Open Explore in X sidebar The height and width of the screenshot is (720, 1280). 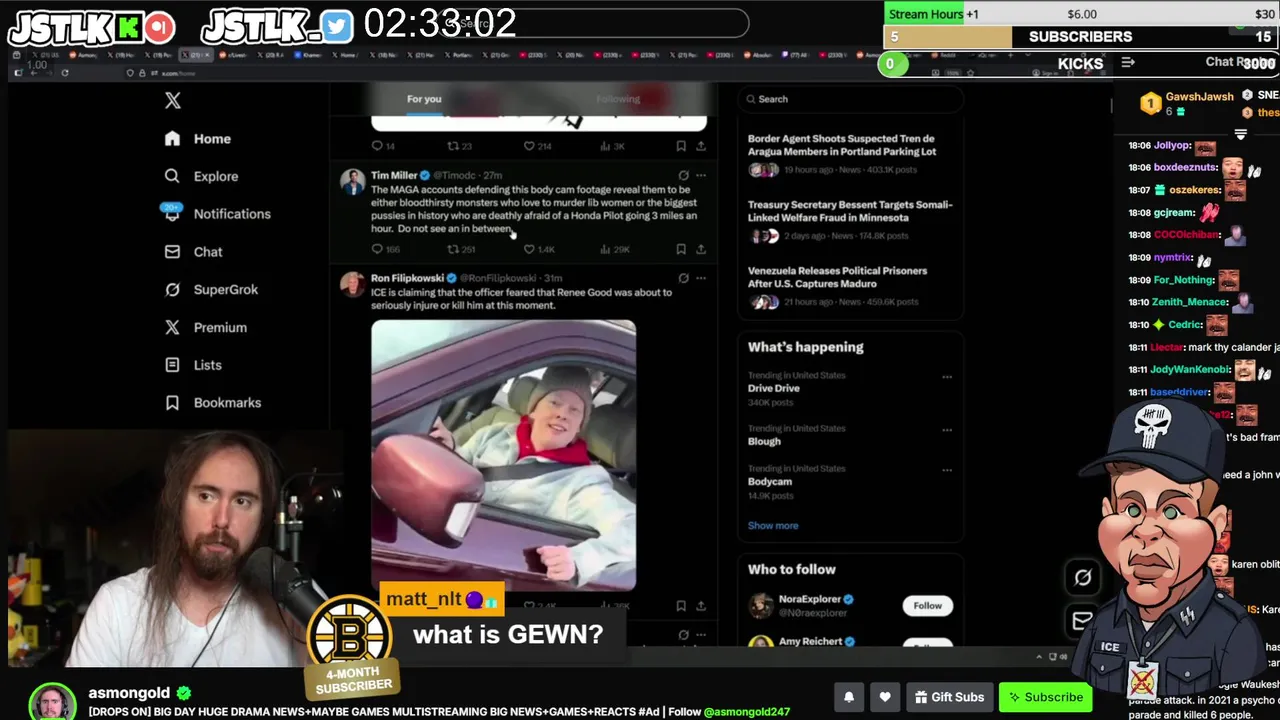click(x=201, y=176)
